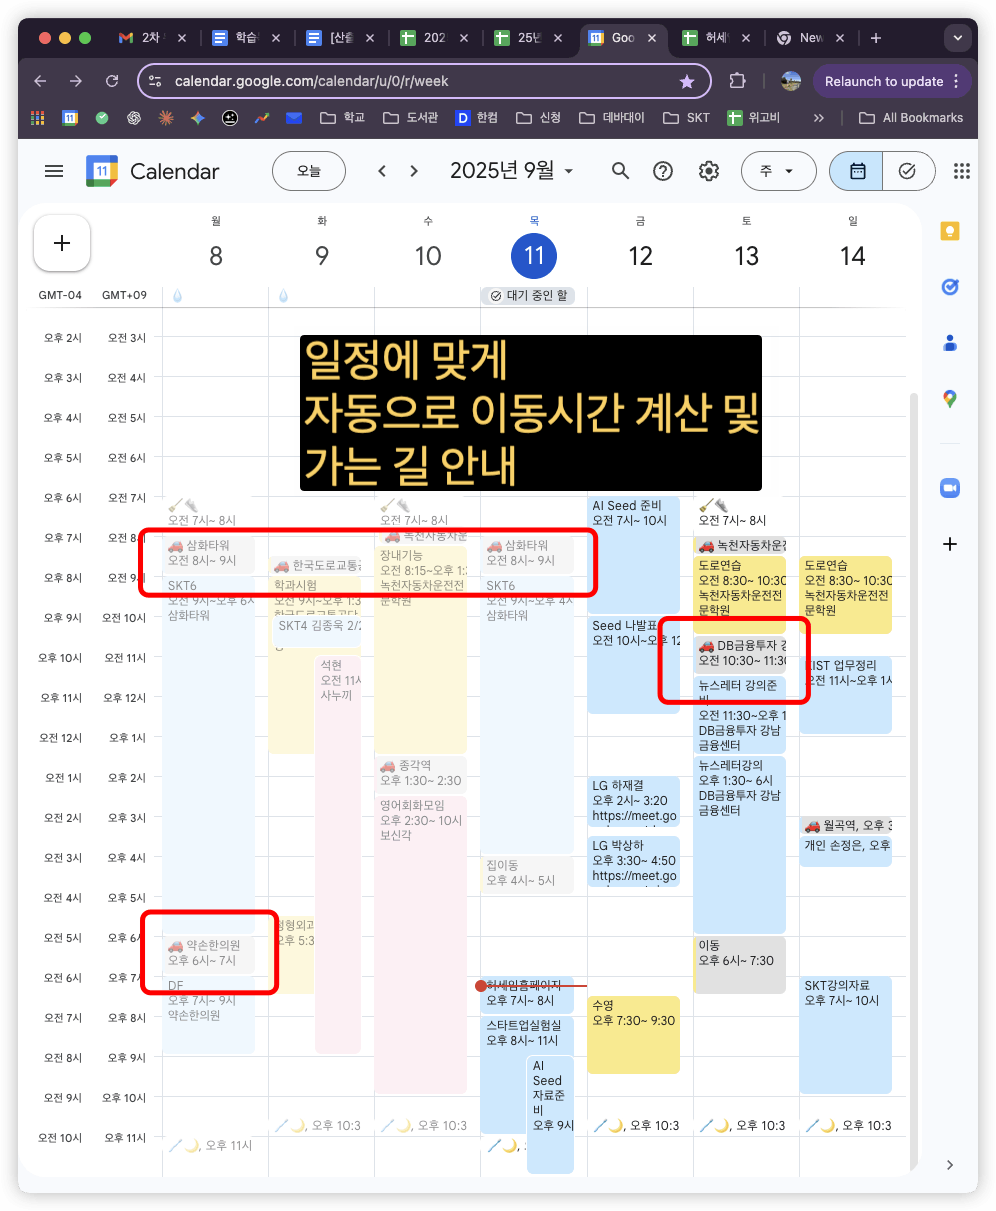
Task: Open the 수영 event on Friday
Action: 633,1034
